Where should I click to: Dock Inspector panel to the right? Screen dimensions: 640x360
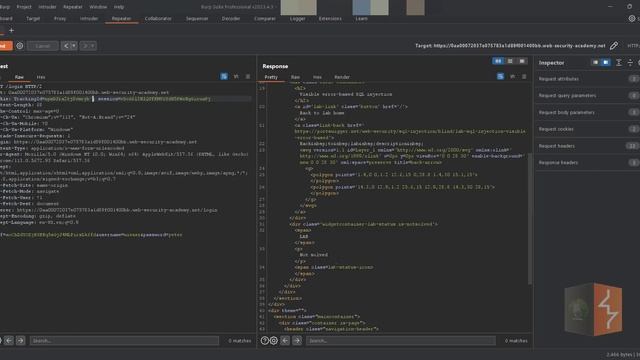606,62
